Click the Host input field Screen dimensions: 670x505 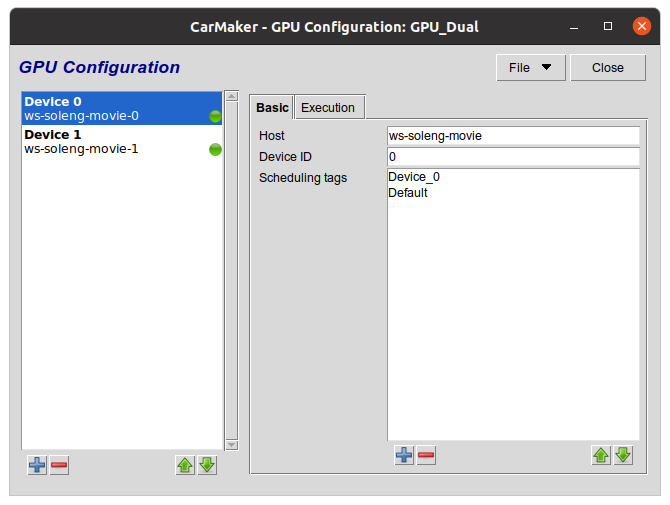512,136
